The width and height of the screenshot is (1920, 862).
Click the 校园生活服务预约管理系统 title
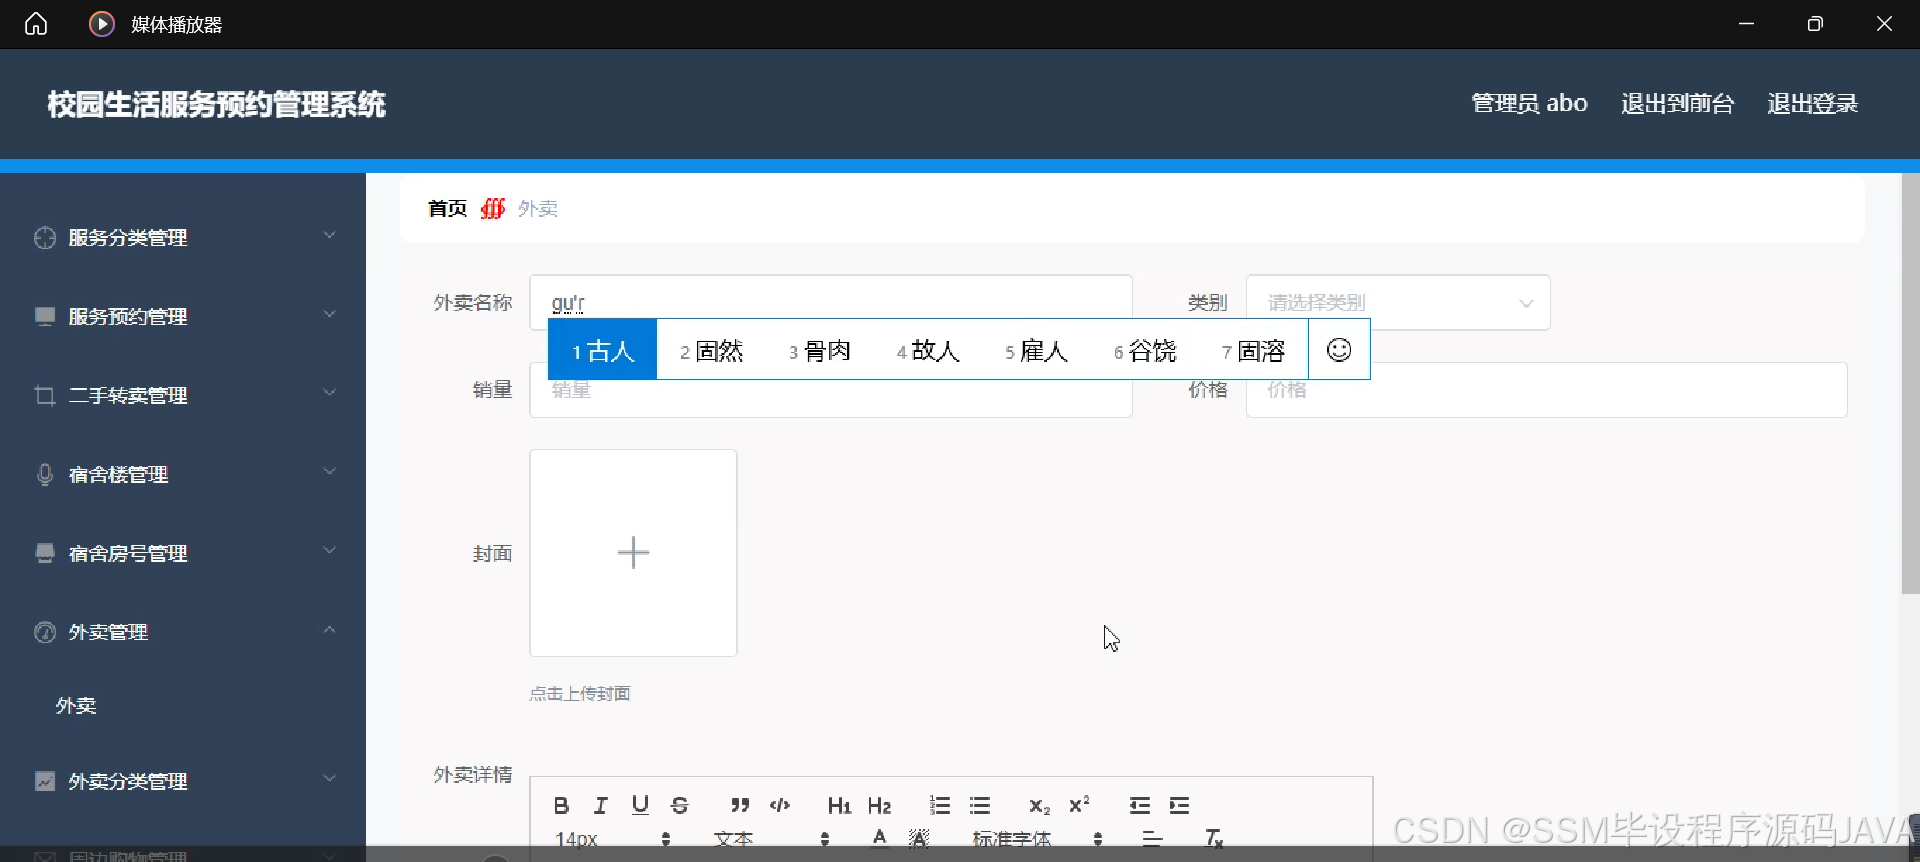click(216, 104)
